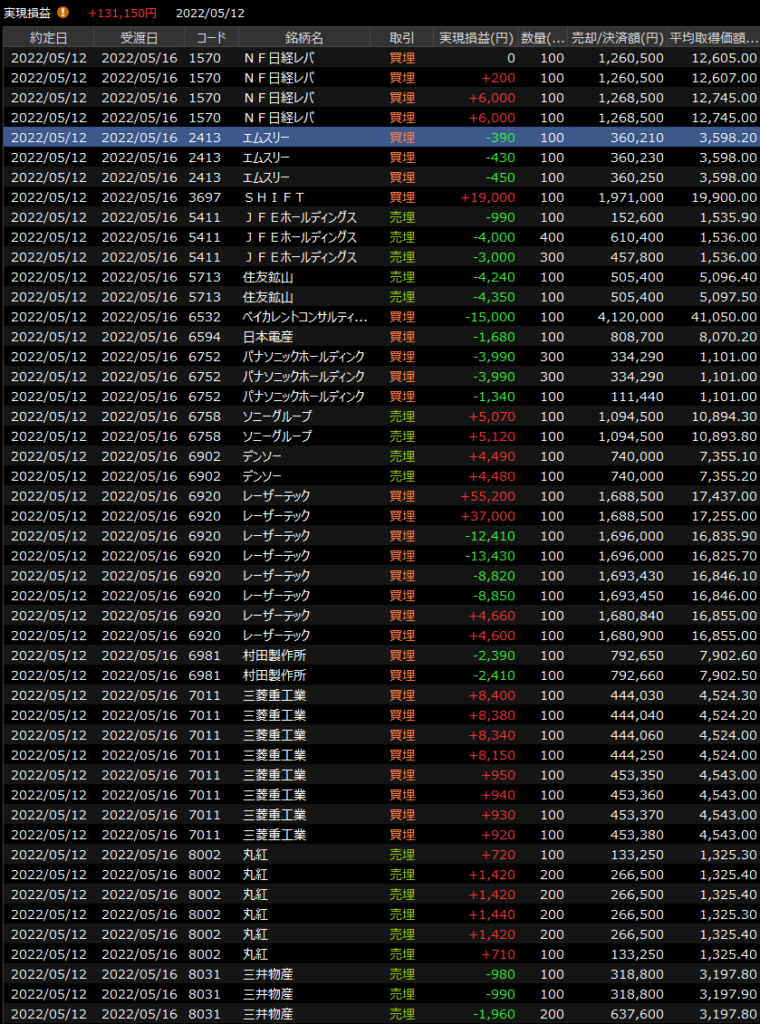Click the JFEホールディングス row with quantity 400

pyautogui.click(x=380, y=237)
